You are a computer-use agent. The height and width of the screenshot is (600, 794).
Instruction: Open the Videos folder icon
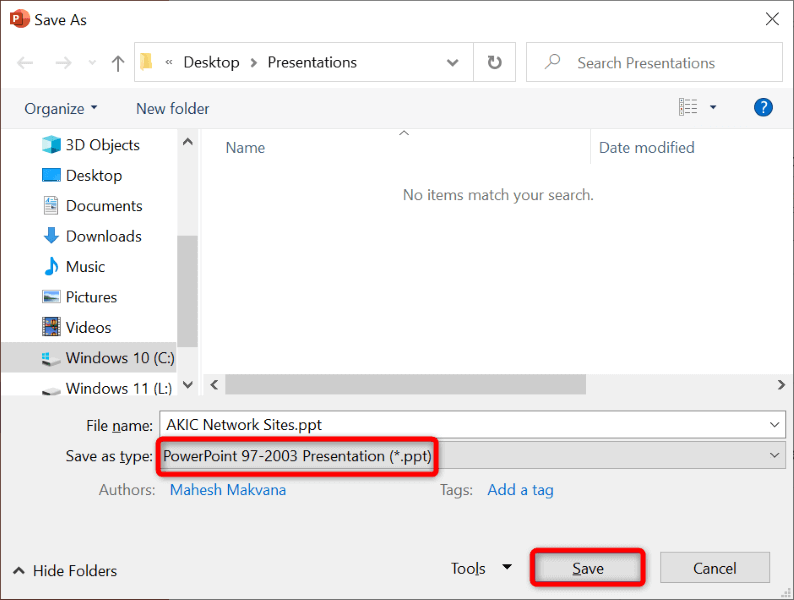tap(52, 327)
